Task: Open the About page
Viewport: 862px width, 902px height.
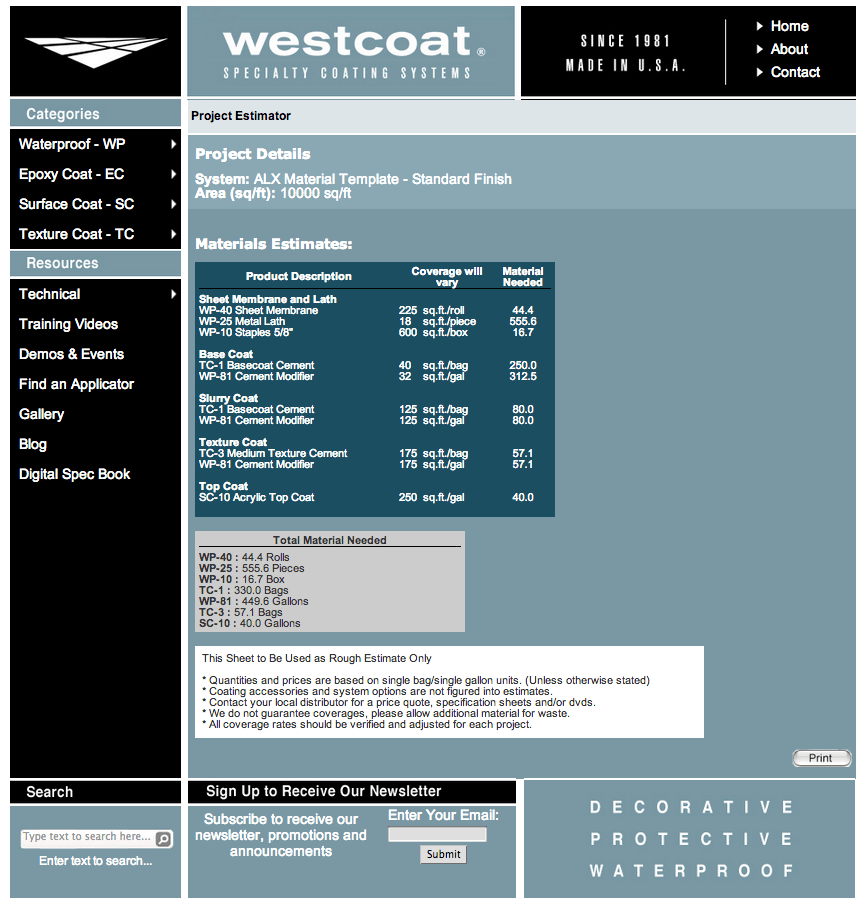Action: click(789, 49)
